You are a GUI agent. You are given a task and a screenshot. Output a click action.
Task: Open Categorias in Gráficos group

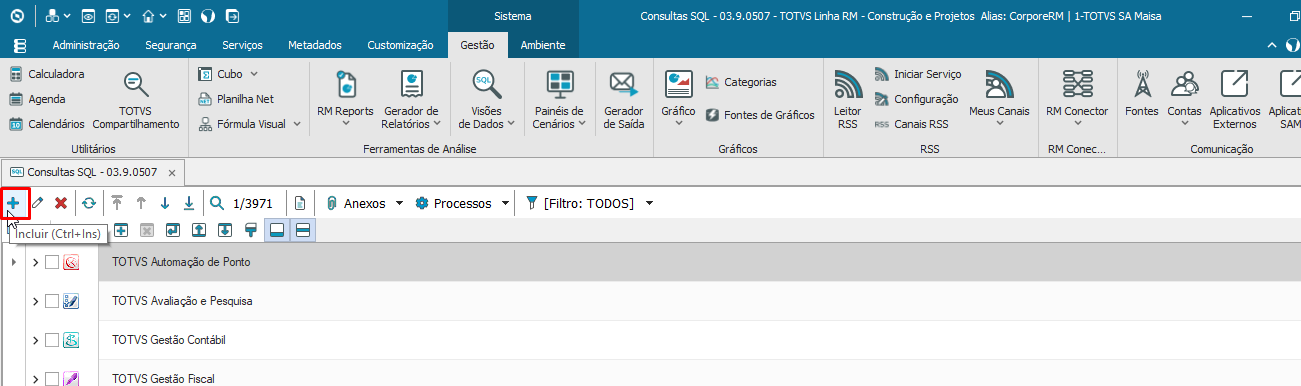pos(740,82)
